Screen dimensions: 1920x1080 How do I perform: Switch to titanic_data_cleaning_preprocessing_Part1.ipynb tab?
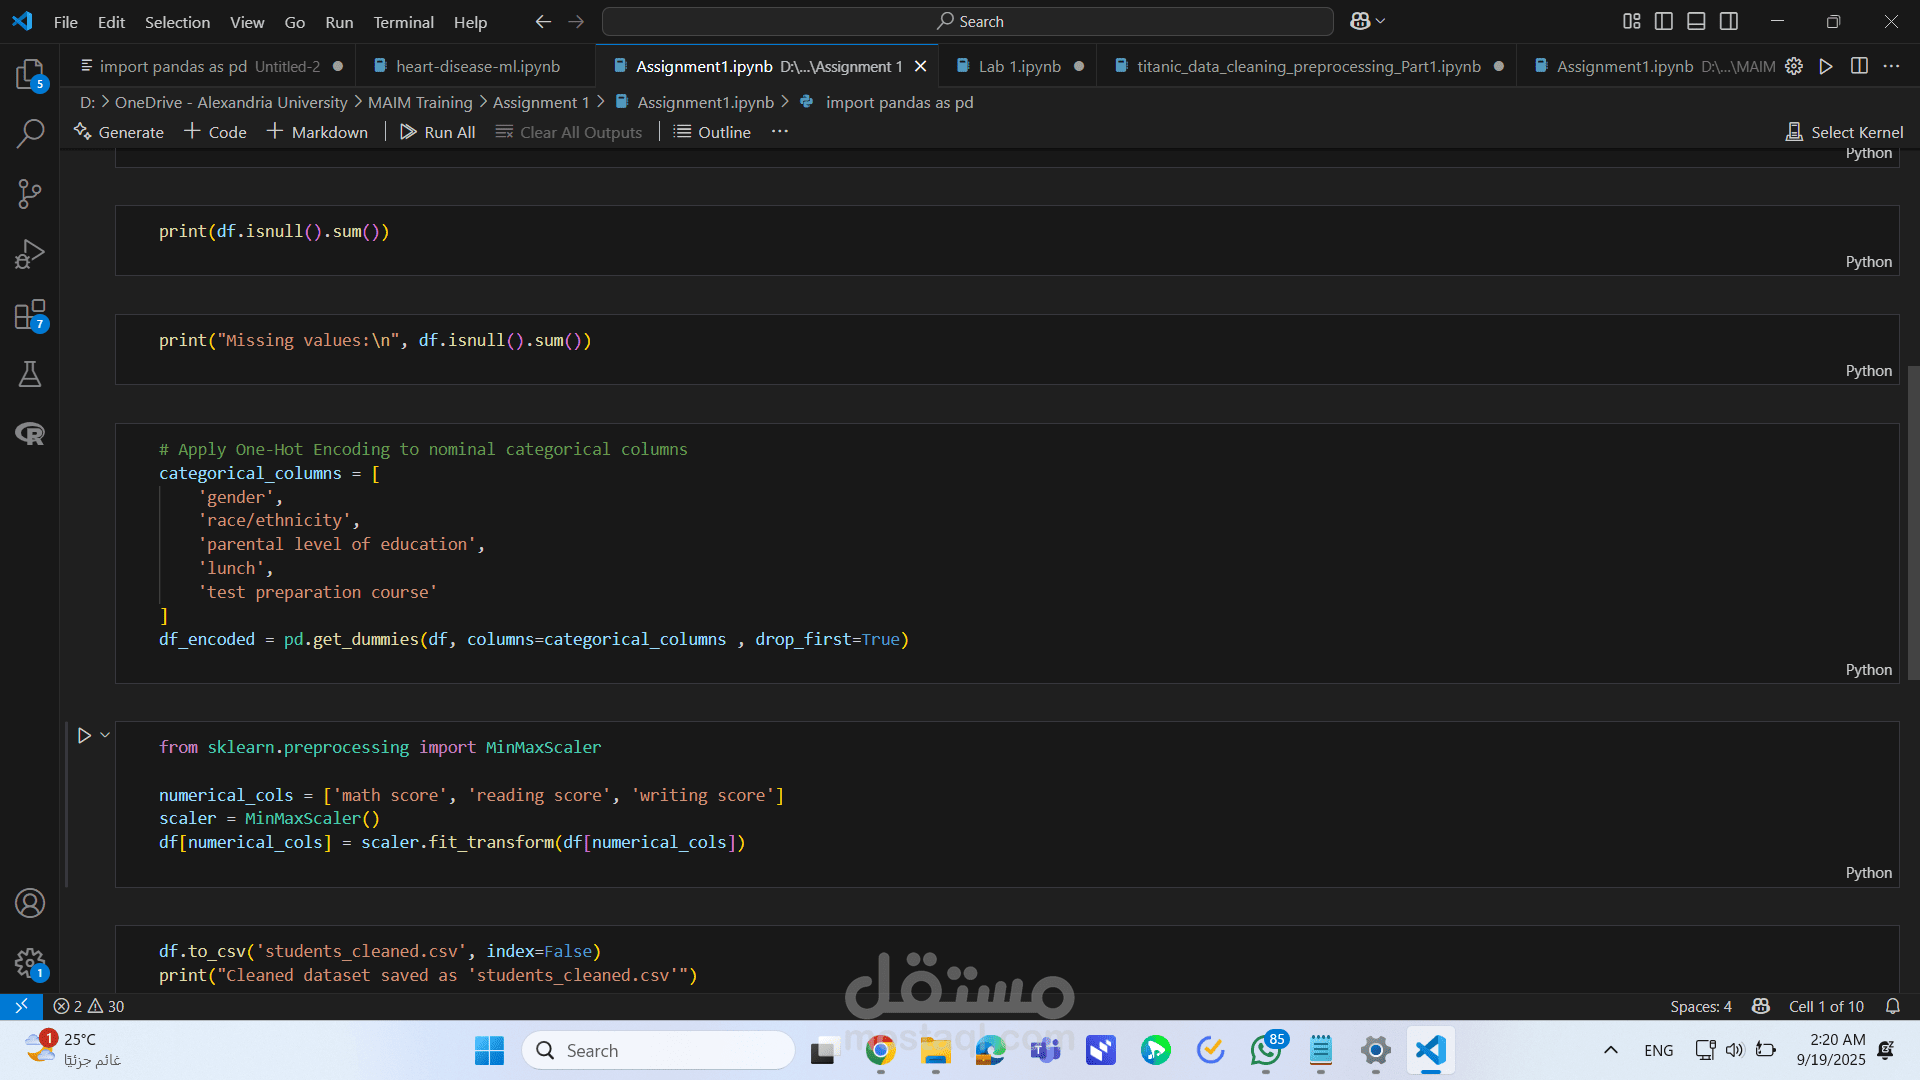[1308, 66]
